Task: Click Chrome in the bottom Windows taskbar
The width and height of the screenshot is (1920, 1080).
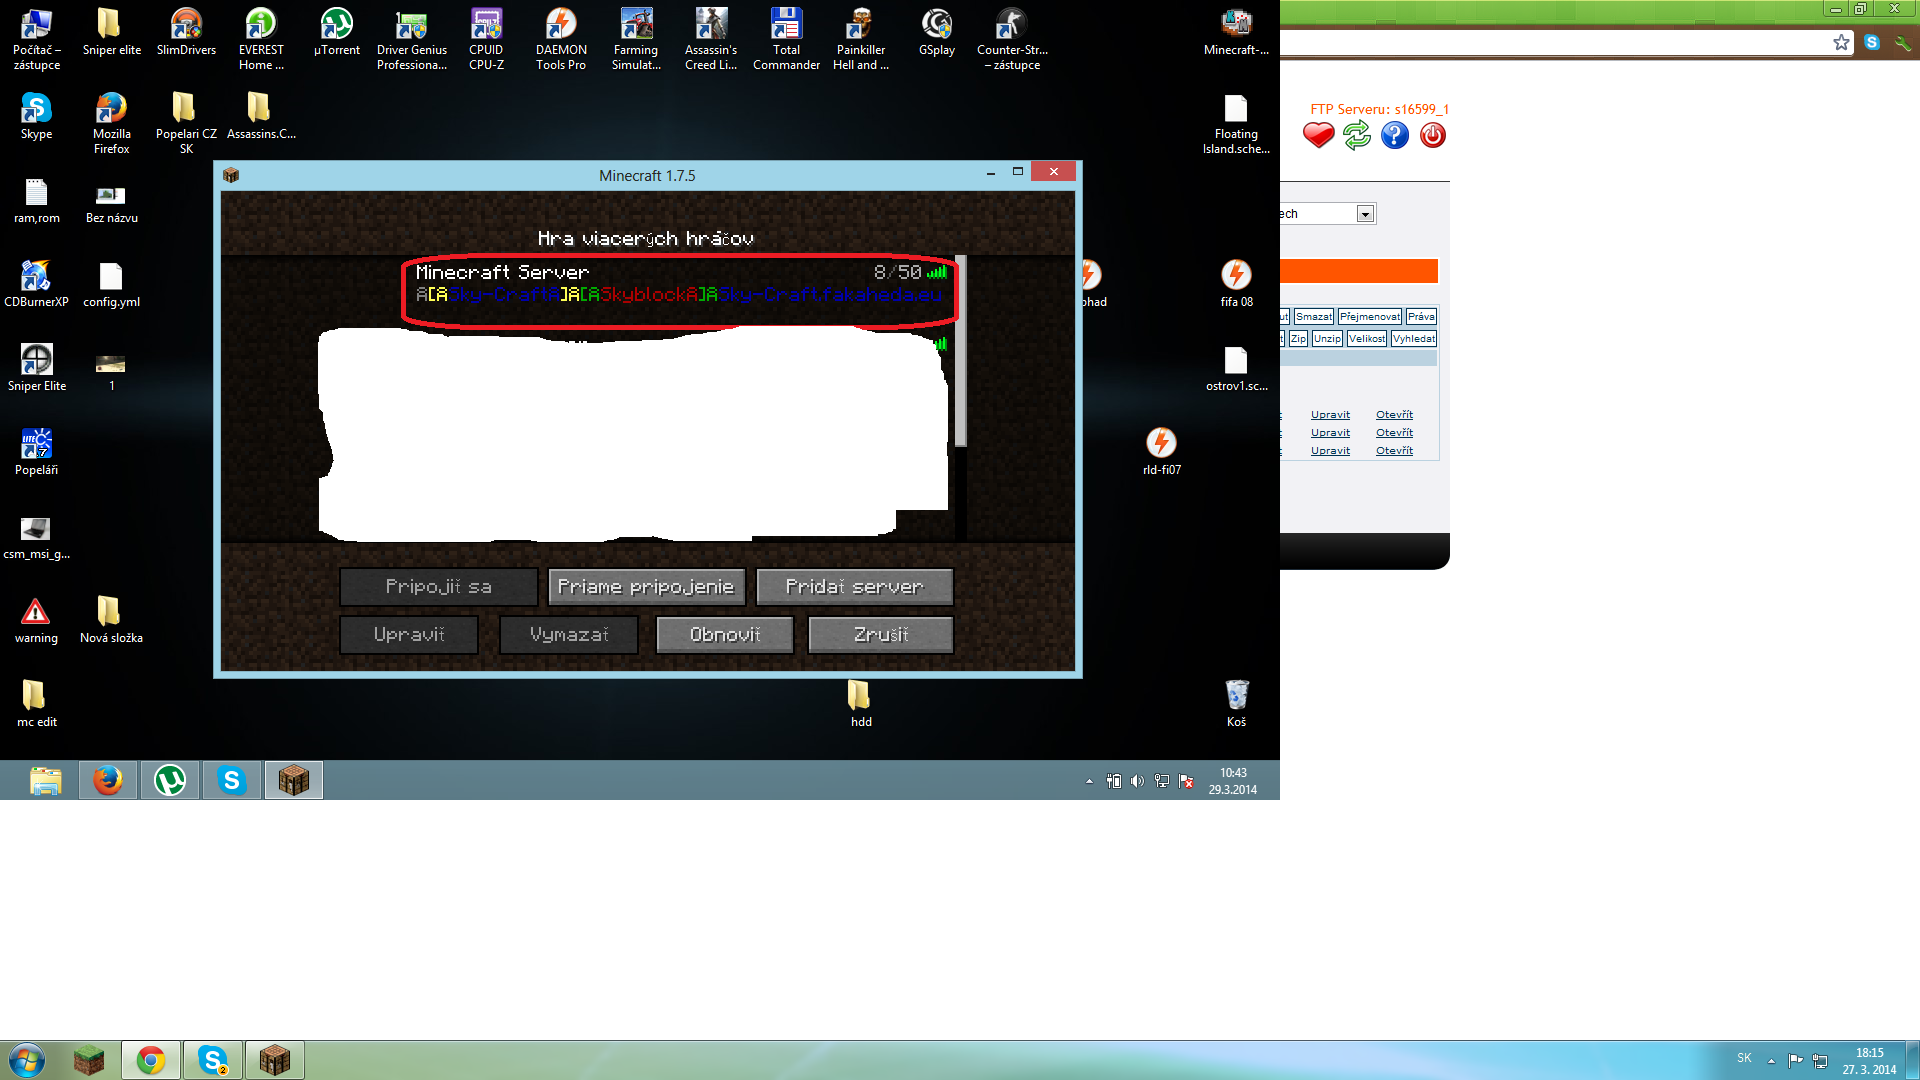Action: [151, 1060]
